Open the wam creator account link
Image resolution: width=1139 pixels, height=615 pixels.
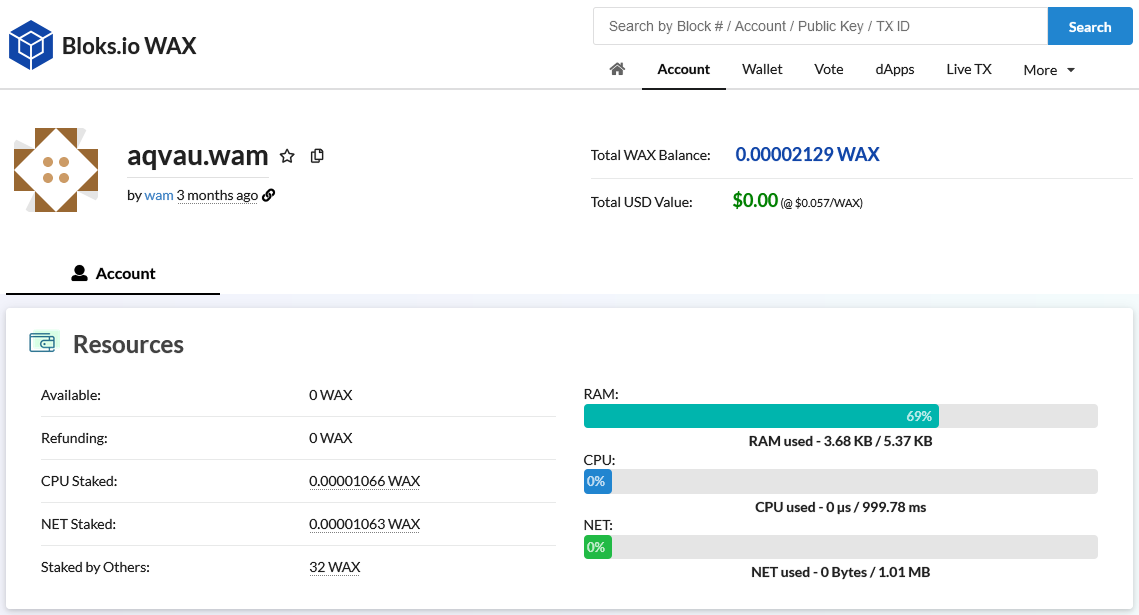tap(159, 195)
